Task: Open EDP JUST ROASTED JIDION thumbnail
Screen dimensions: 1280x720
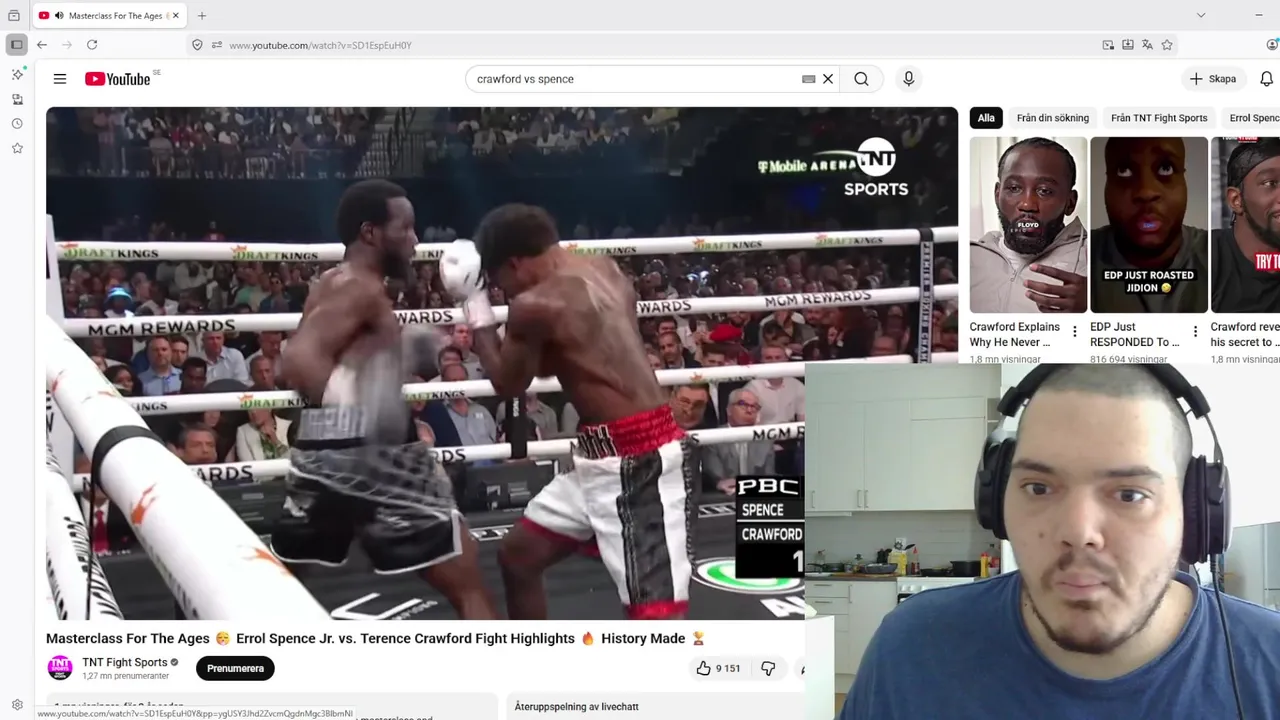Action: pyautogui.click(x=1149, y=225)
